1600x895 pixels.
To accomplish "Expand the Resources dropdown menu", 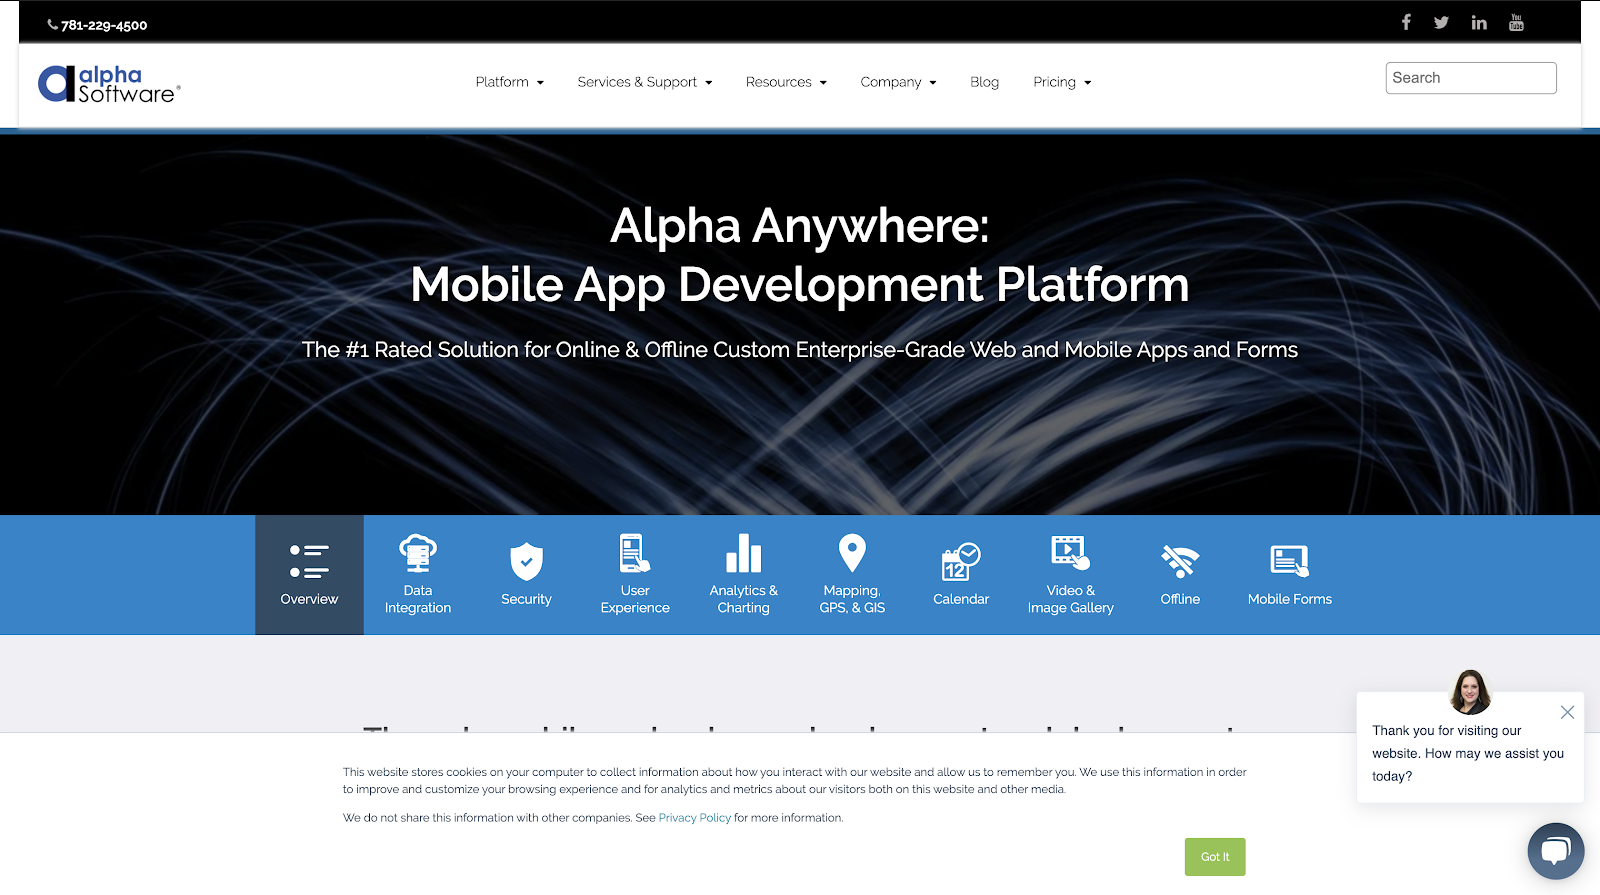I will pos(787,82).
